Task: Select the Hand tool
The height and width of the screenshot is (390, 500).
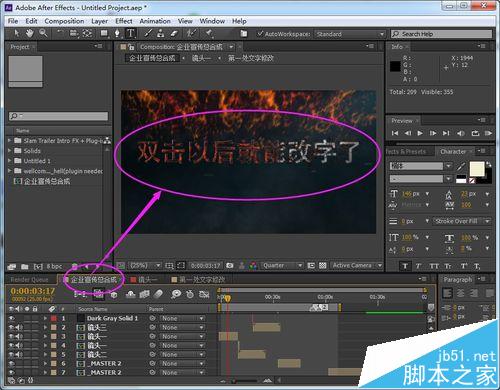Action: click(30, 33)
